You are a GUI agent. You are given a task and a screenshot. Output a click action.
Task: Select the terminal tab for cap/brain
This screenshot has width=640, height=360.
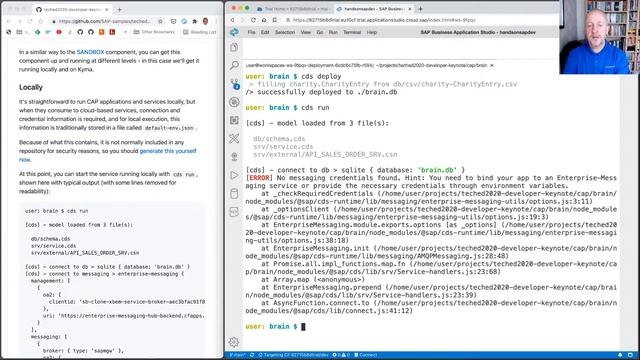pos(366,65)
